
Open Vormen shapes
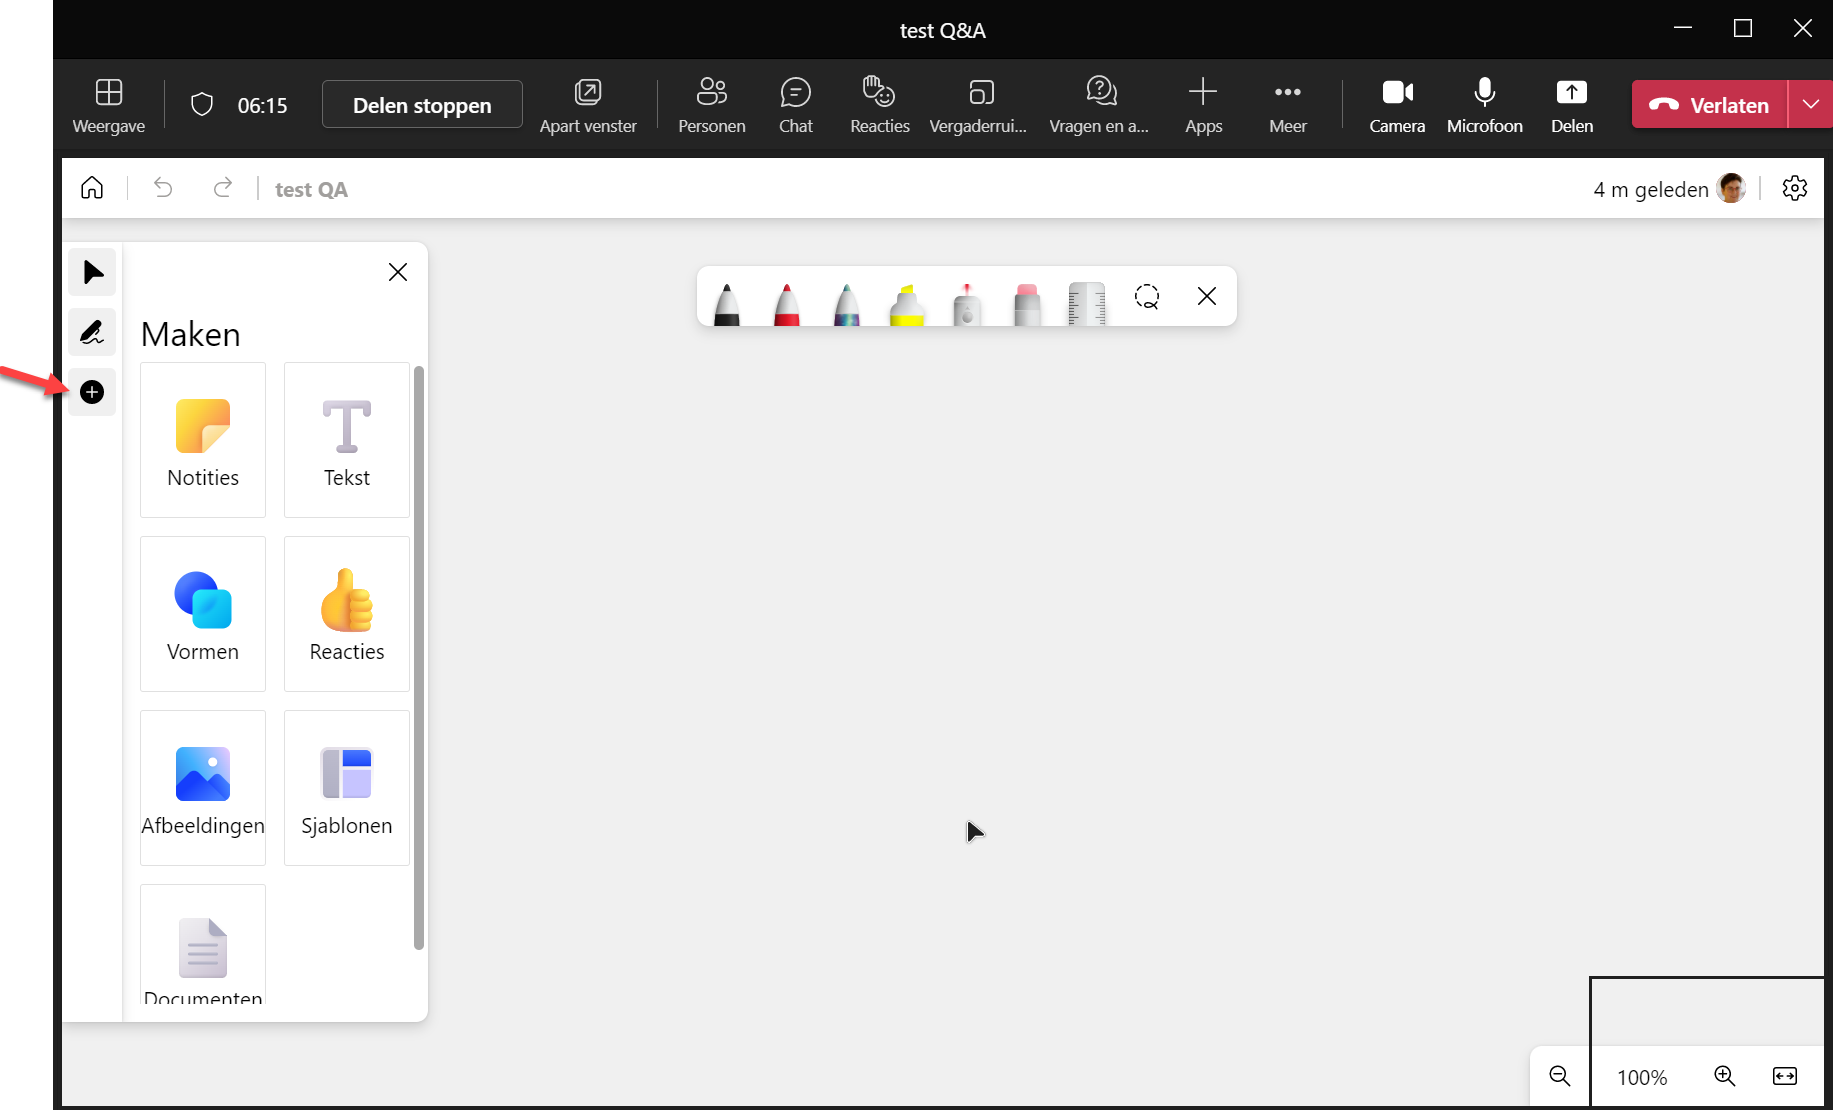203,614
